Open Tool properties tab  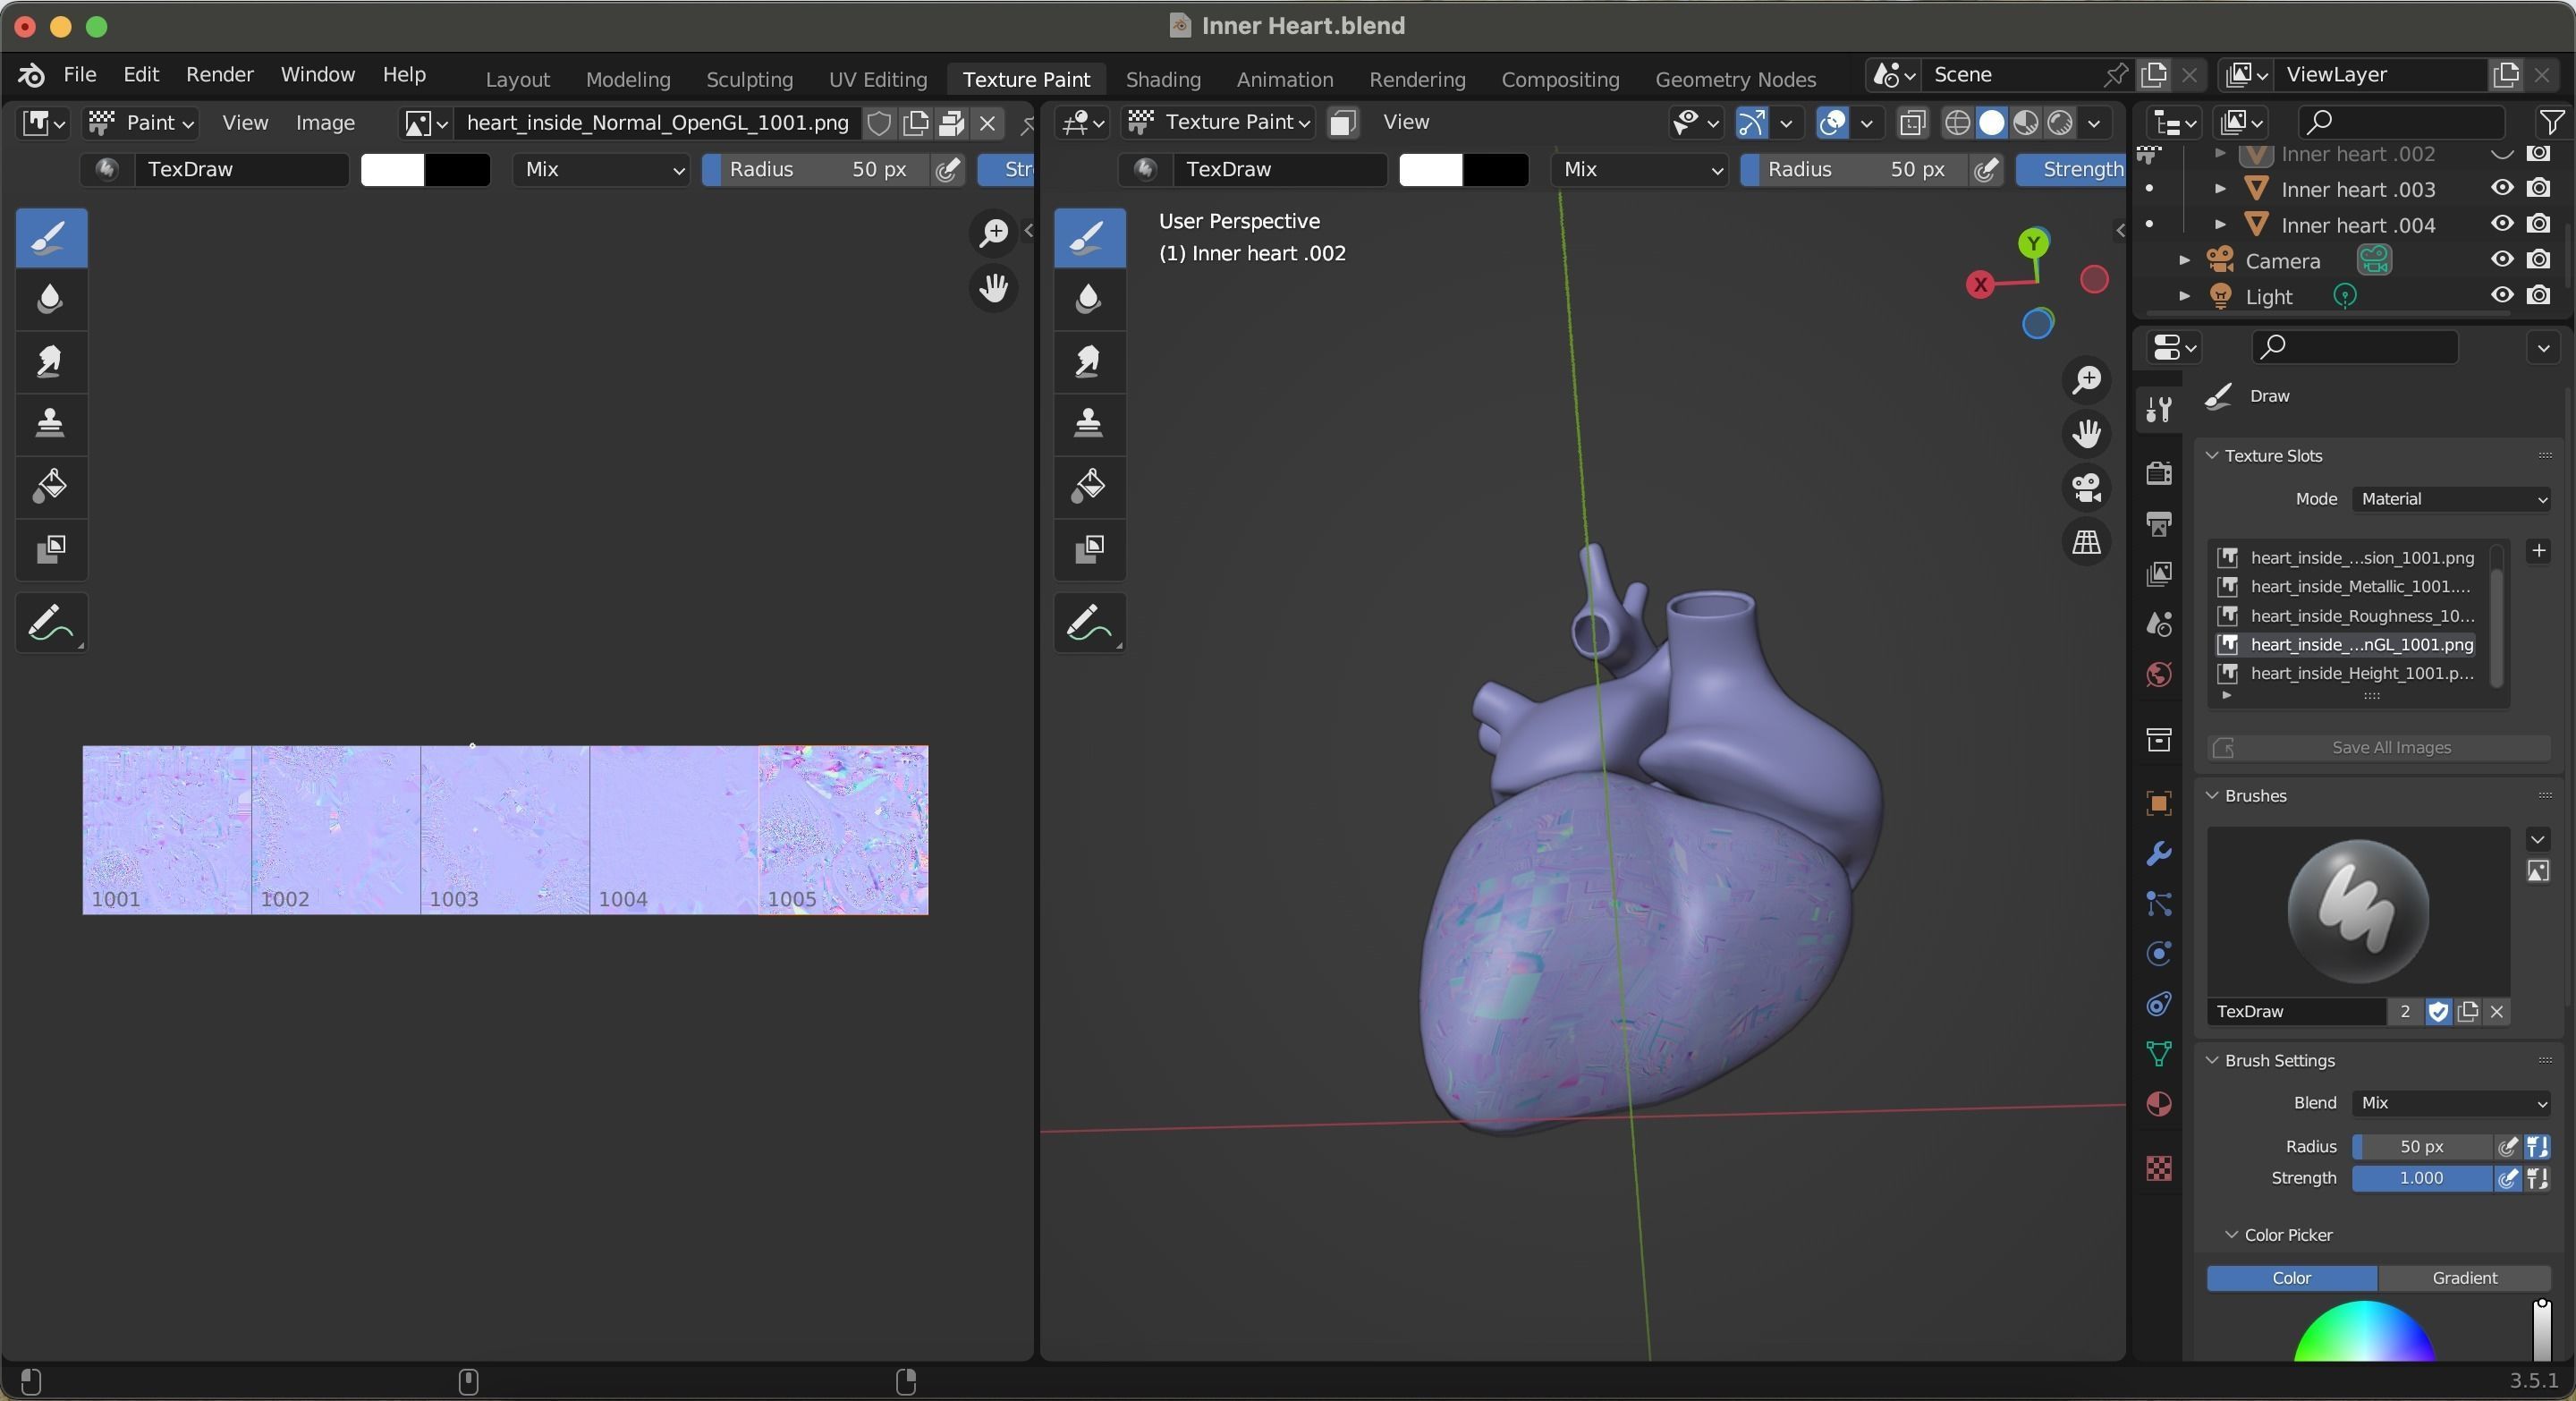pyautogui.click(x=2159, y=409)
